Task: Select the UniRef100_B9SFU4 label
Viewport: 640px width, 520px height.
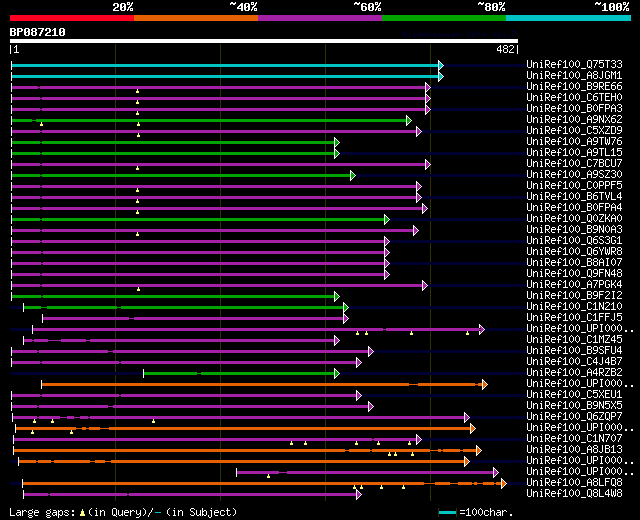Action: [574, 351]
